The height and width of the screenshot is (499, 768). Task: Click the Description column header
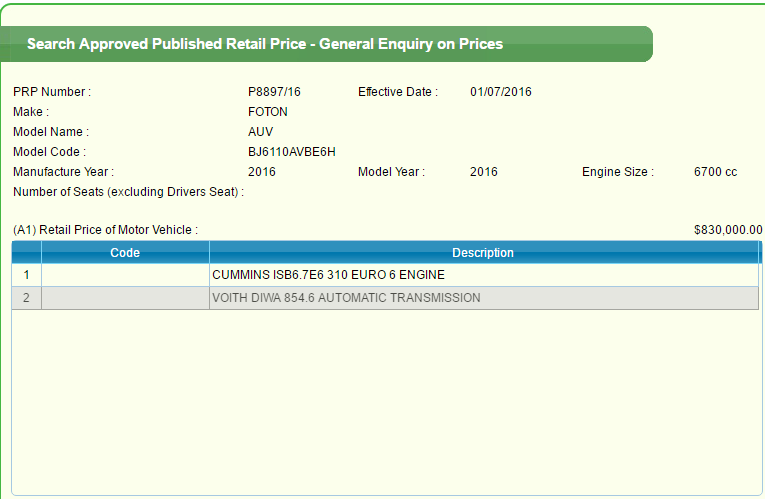point(483,253)
